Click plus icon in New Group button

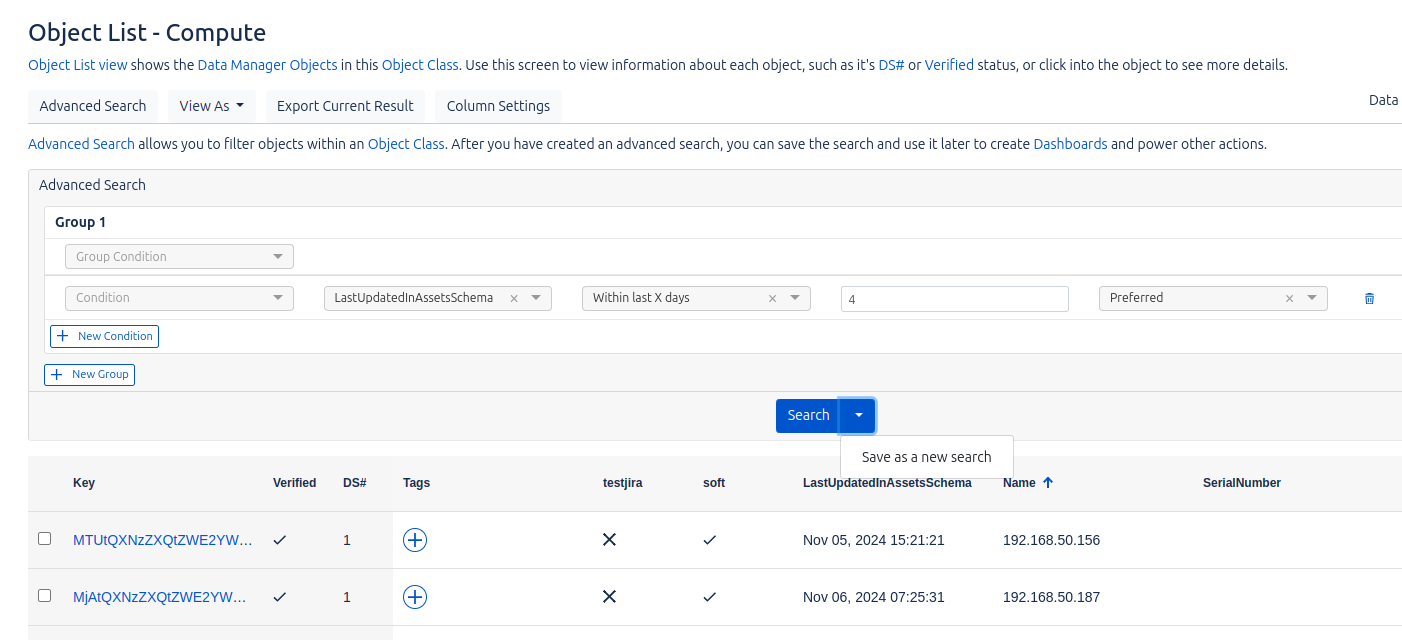[x=57, y=374]
